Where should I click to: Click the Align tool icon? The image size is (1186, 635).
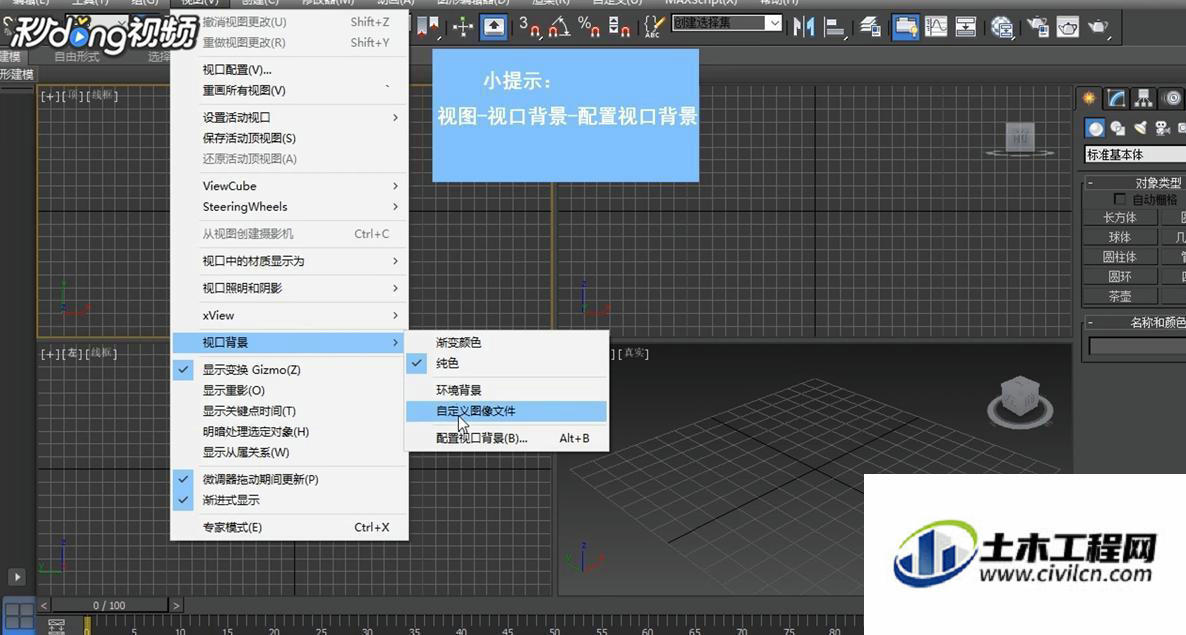click(835, 27)
